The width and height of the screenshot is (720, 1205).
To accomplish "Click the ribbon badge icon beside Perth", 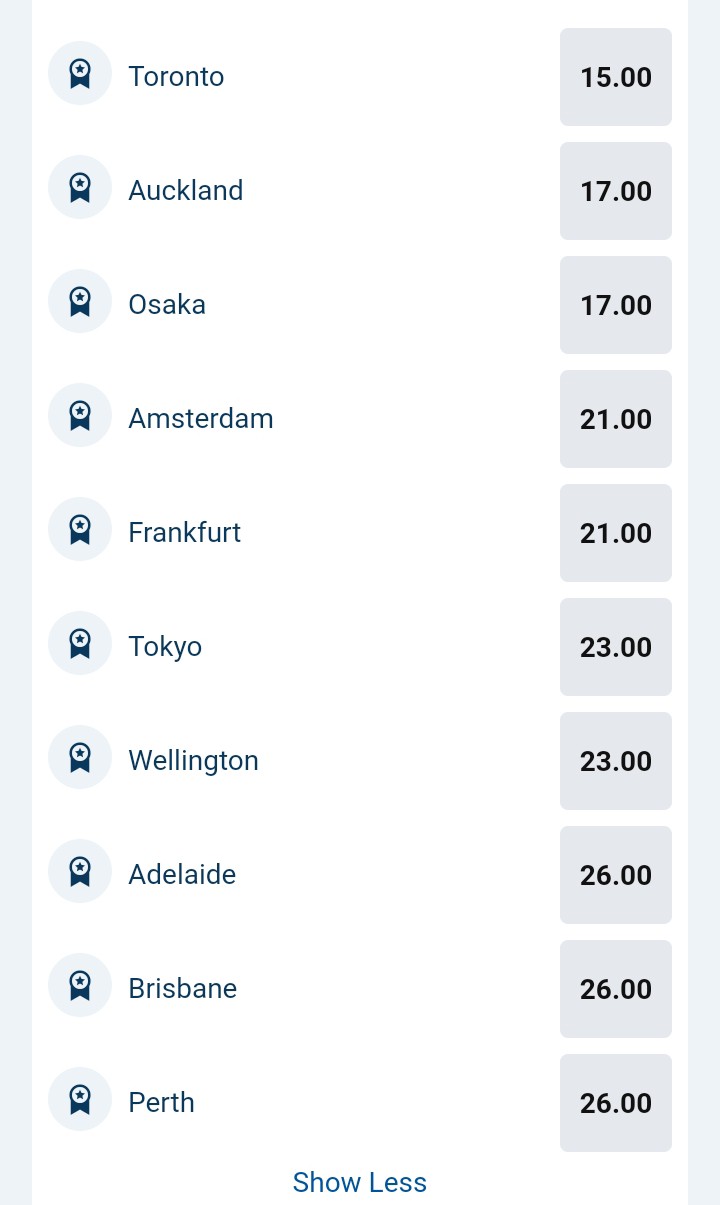I will (x=80, y=1100).
